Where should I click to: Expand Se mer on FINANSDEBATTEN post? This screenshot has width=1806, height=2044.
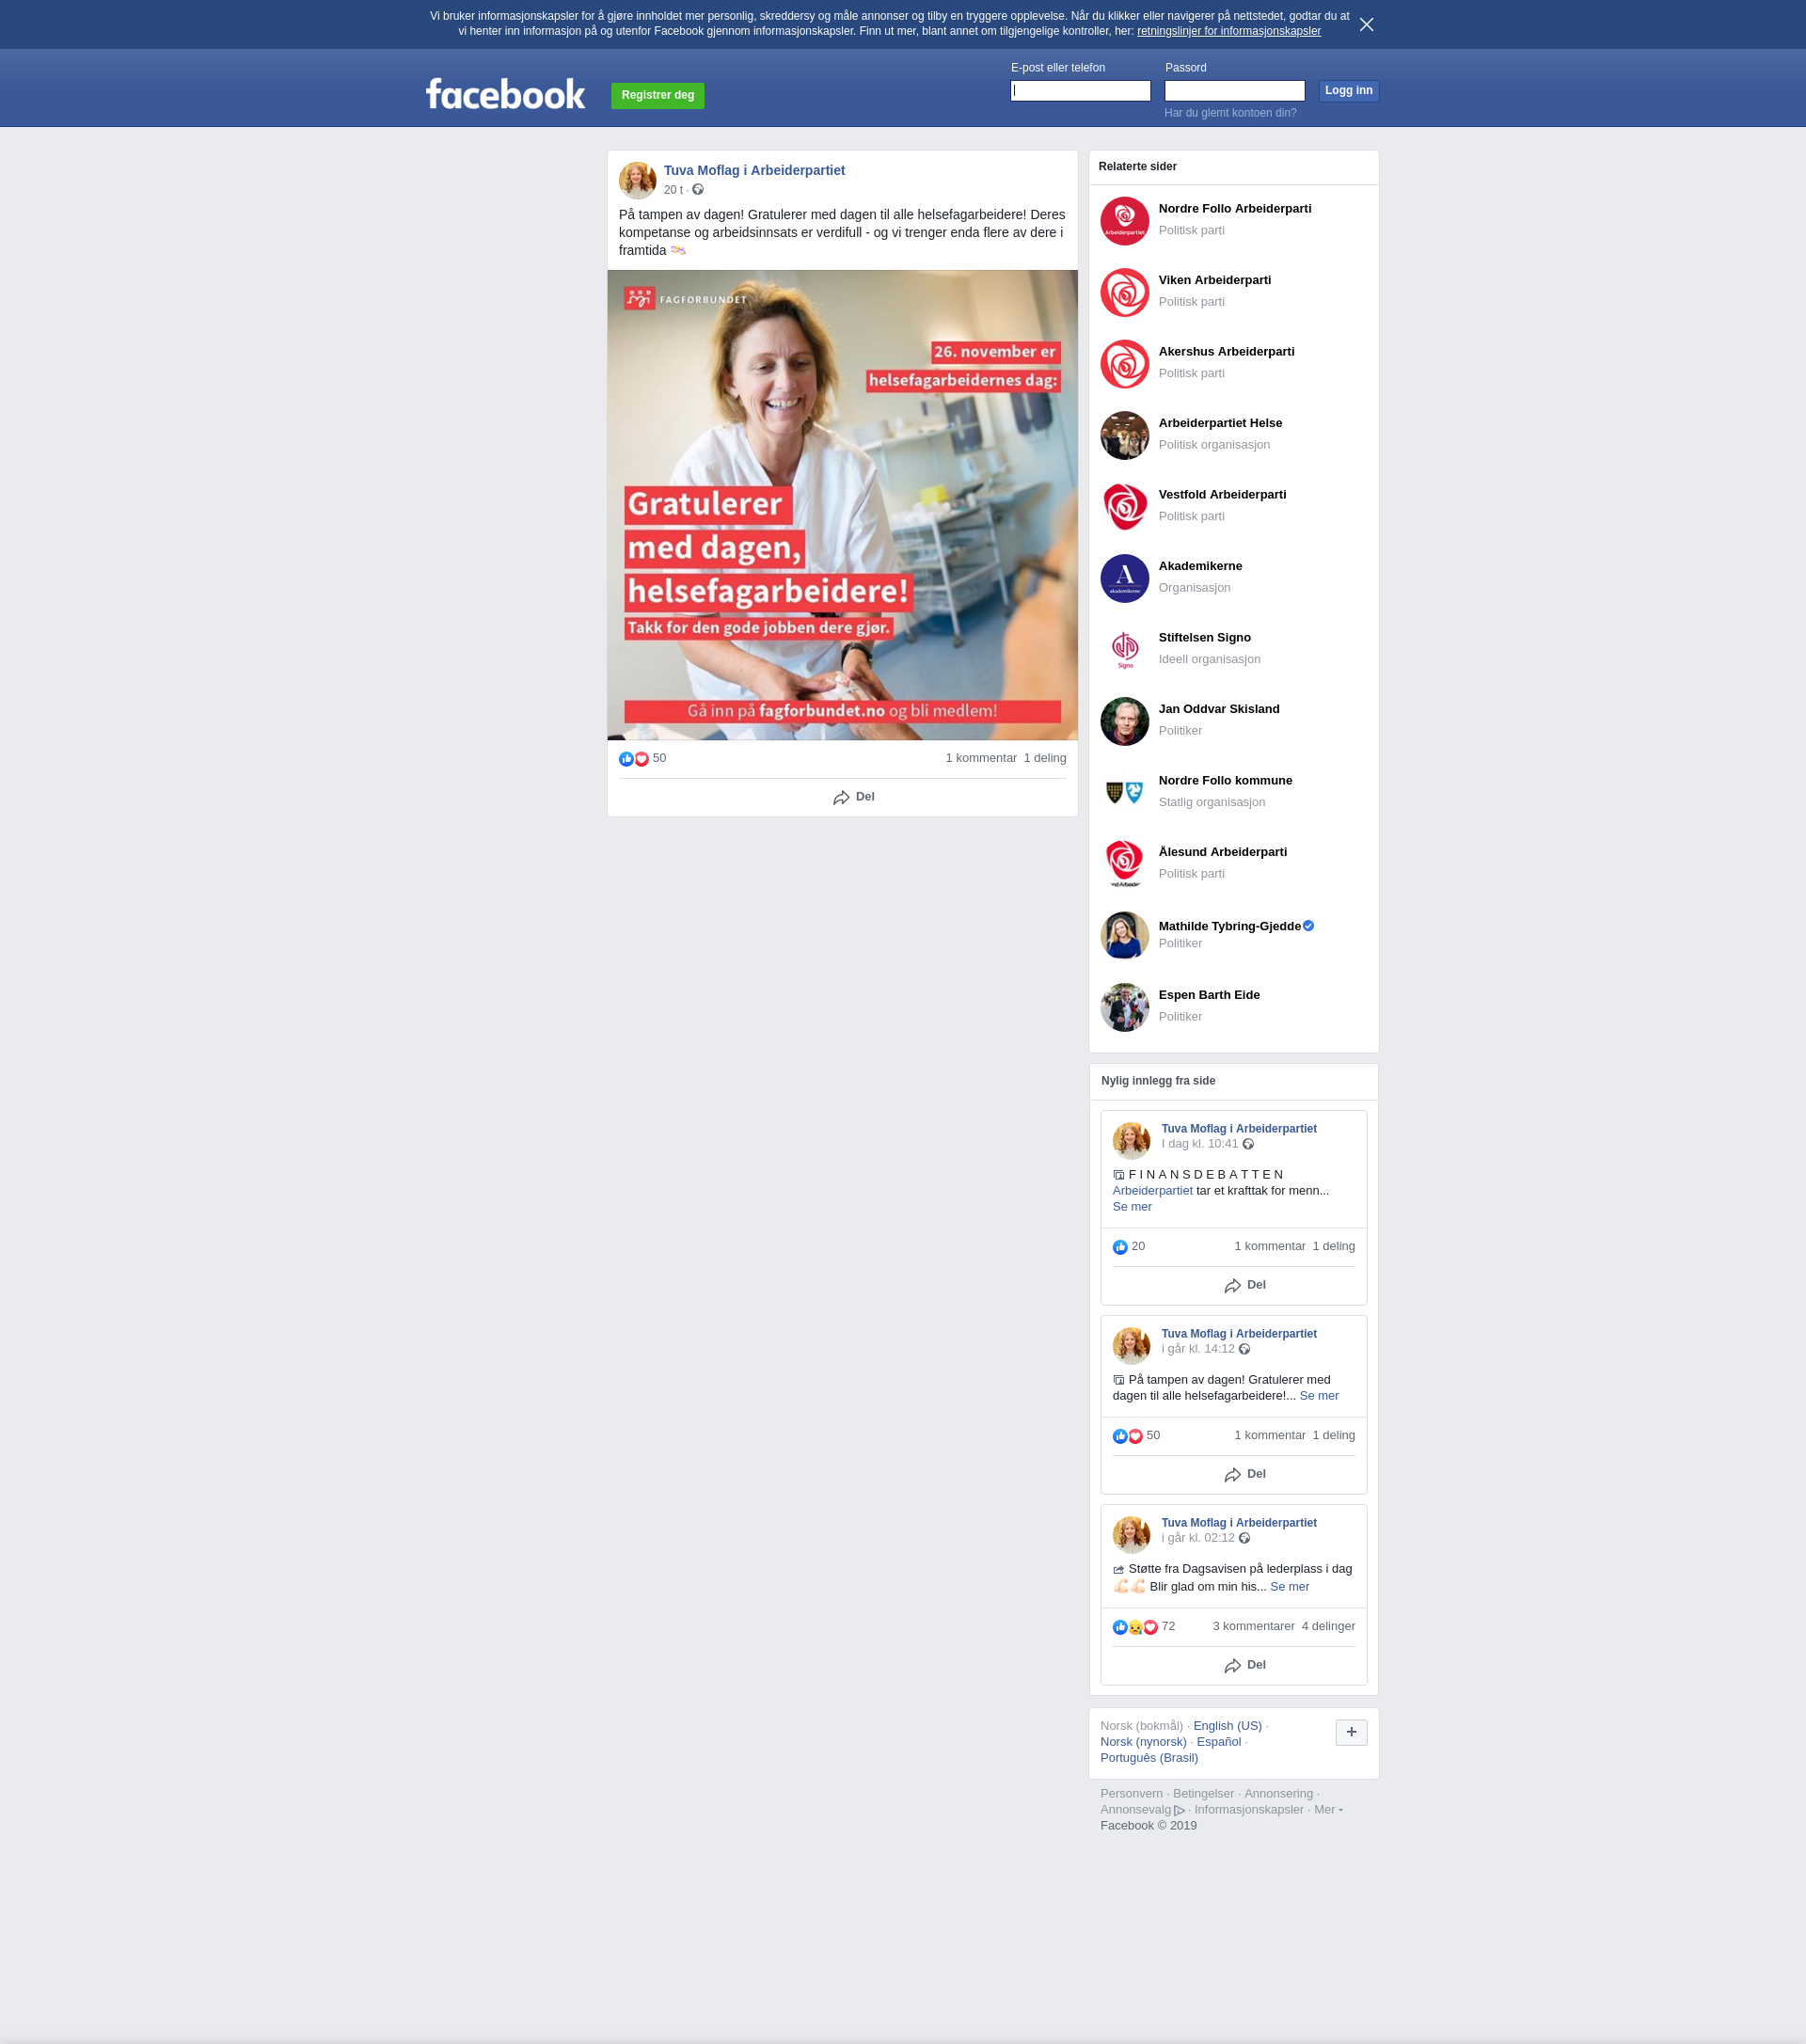click(x=1132, y=1206)
